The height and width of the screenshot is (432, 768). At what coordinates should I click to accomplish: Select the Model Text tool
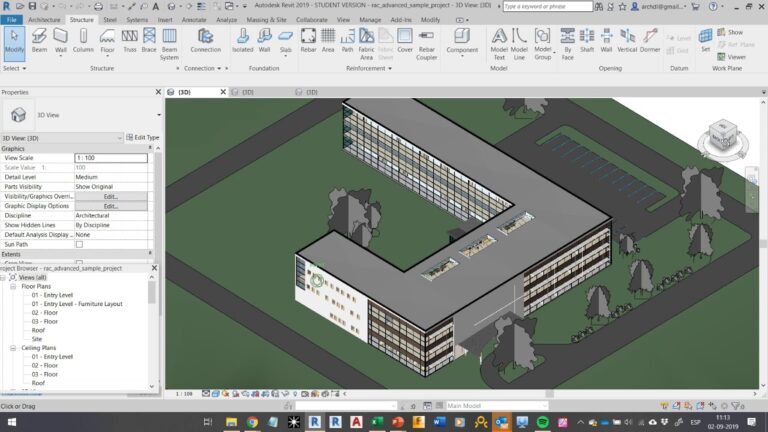pyautogui.click(x=499, y=44)
